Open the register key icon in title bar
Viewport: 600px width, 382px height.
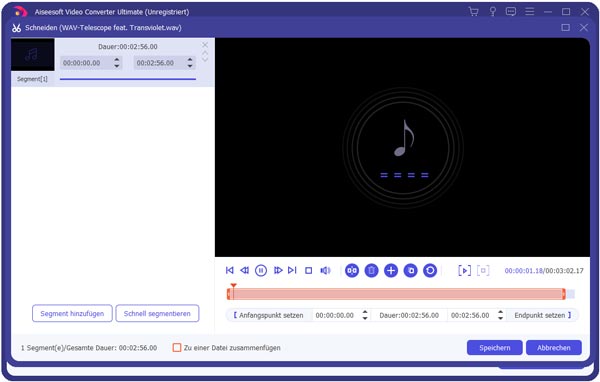click(493, 11)
